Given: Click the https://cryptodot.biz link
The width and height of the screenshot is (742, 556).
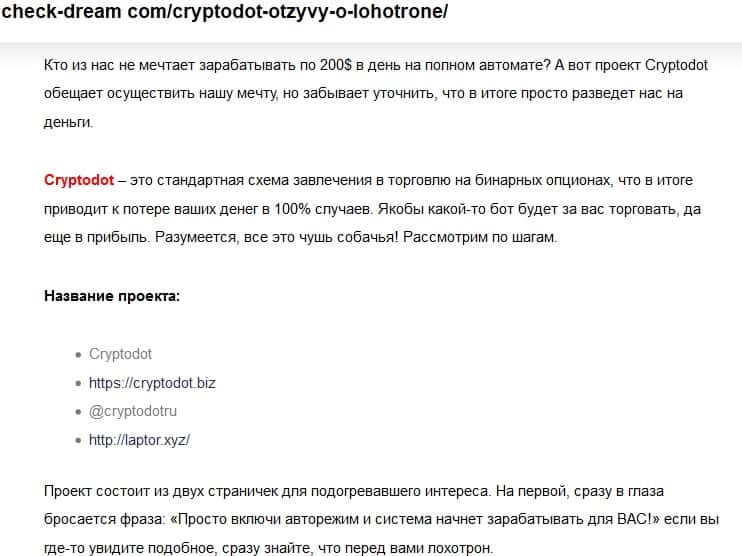Looking at the screenshot, I should 152,382.
